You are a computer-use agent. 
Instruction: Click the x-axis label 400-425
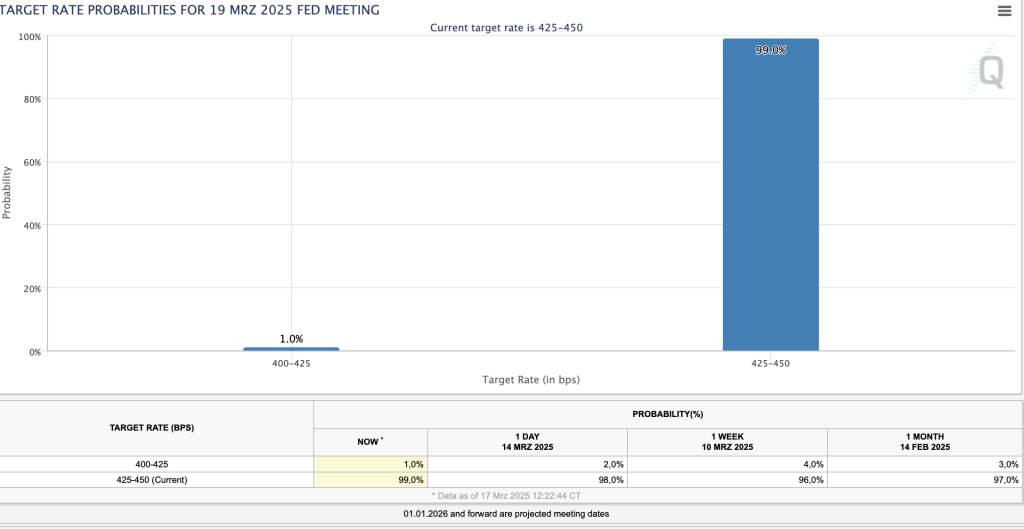point(291,363)
